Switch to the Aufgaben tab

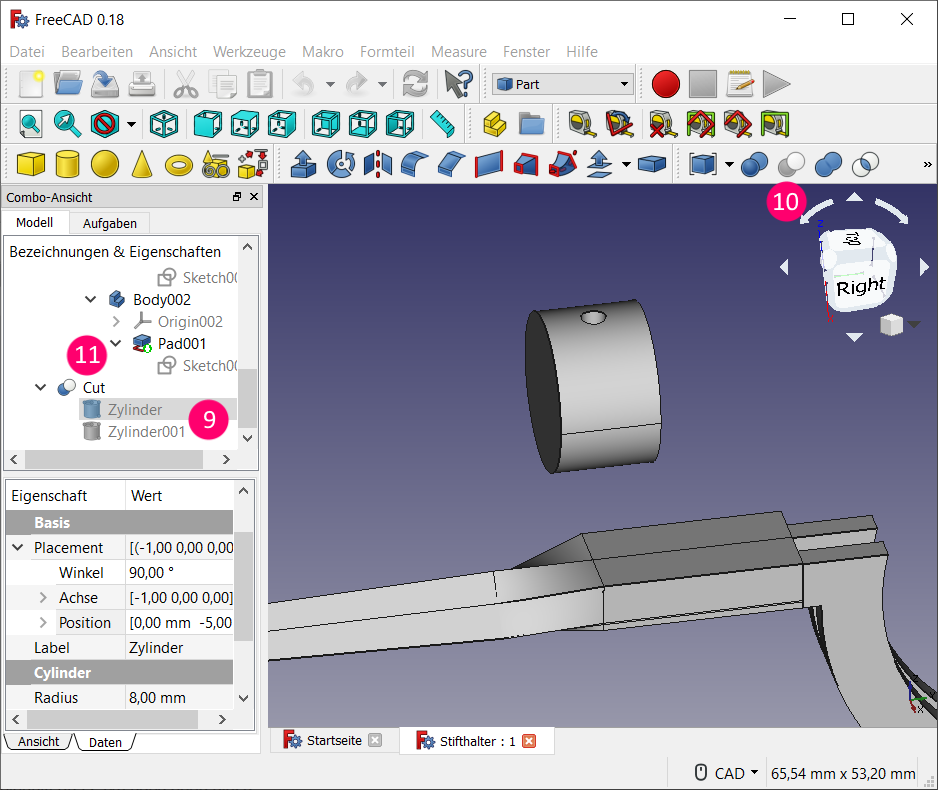[109, 223]
